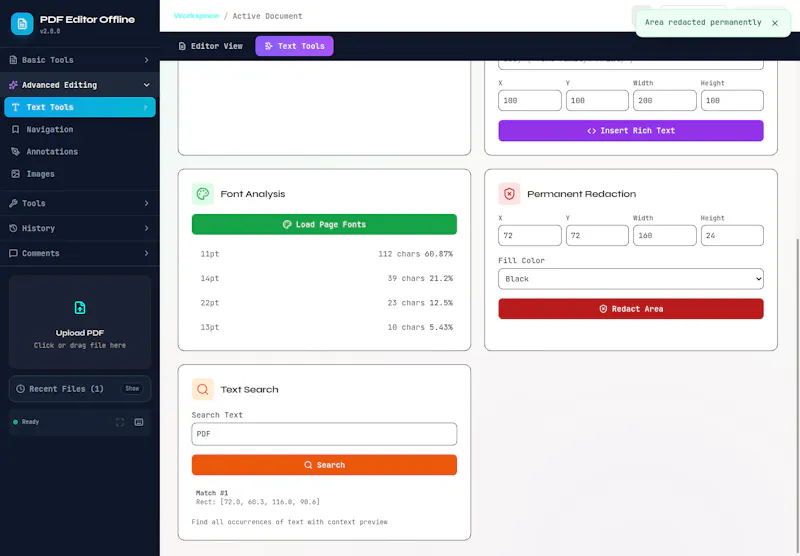Viewport: 800px width, 556px height.
Task: Click the Load Page Fonts button
Action: 324,224
